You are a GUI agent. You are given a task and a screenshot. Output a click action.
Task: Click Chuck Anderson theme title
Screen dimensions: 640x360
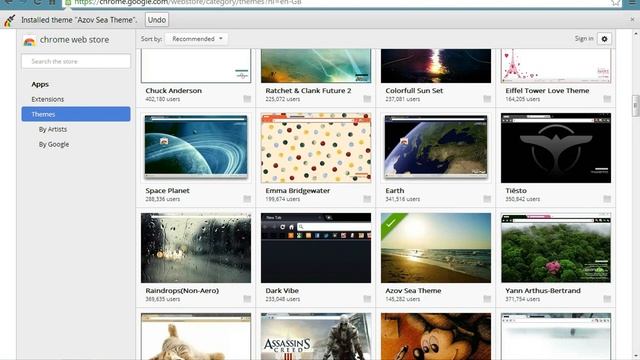(173, 91)
